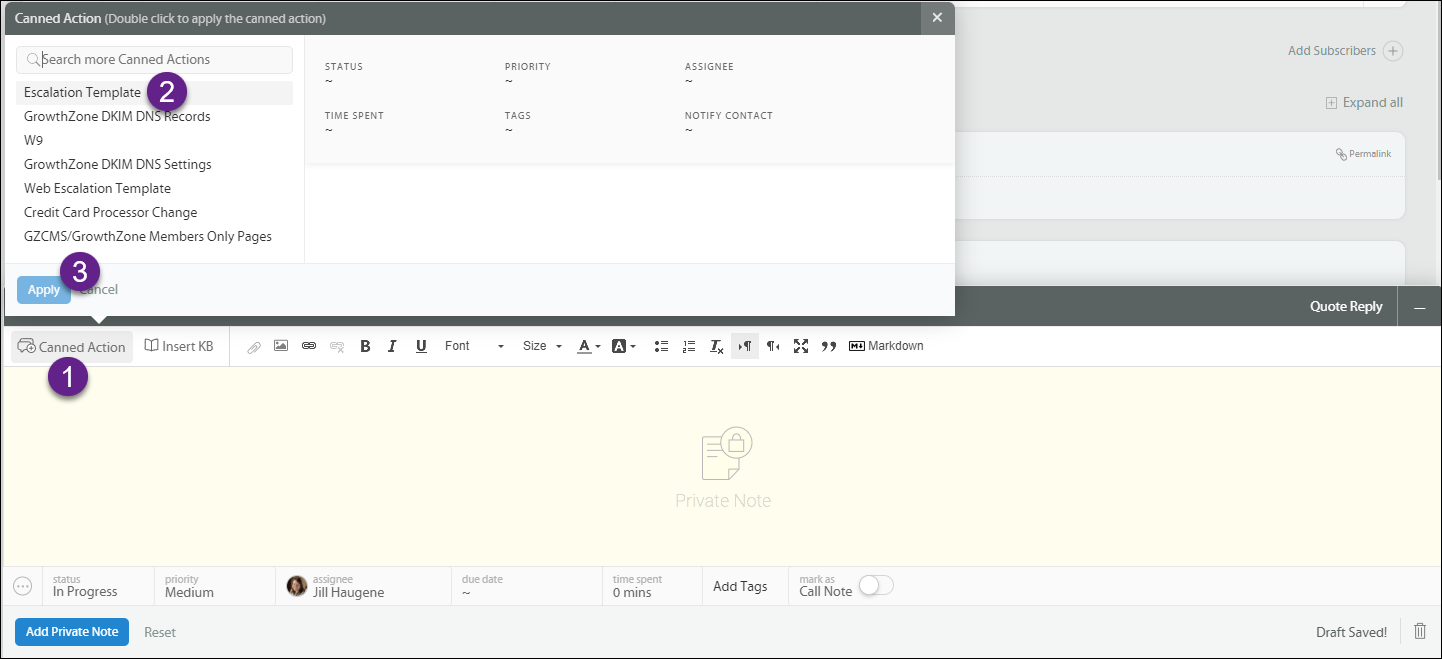This screenshot has width=1442, height=659.
Task: Click the attach file paperclip icon
Action: click(x=254, y=347)
